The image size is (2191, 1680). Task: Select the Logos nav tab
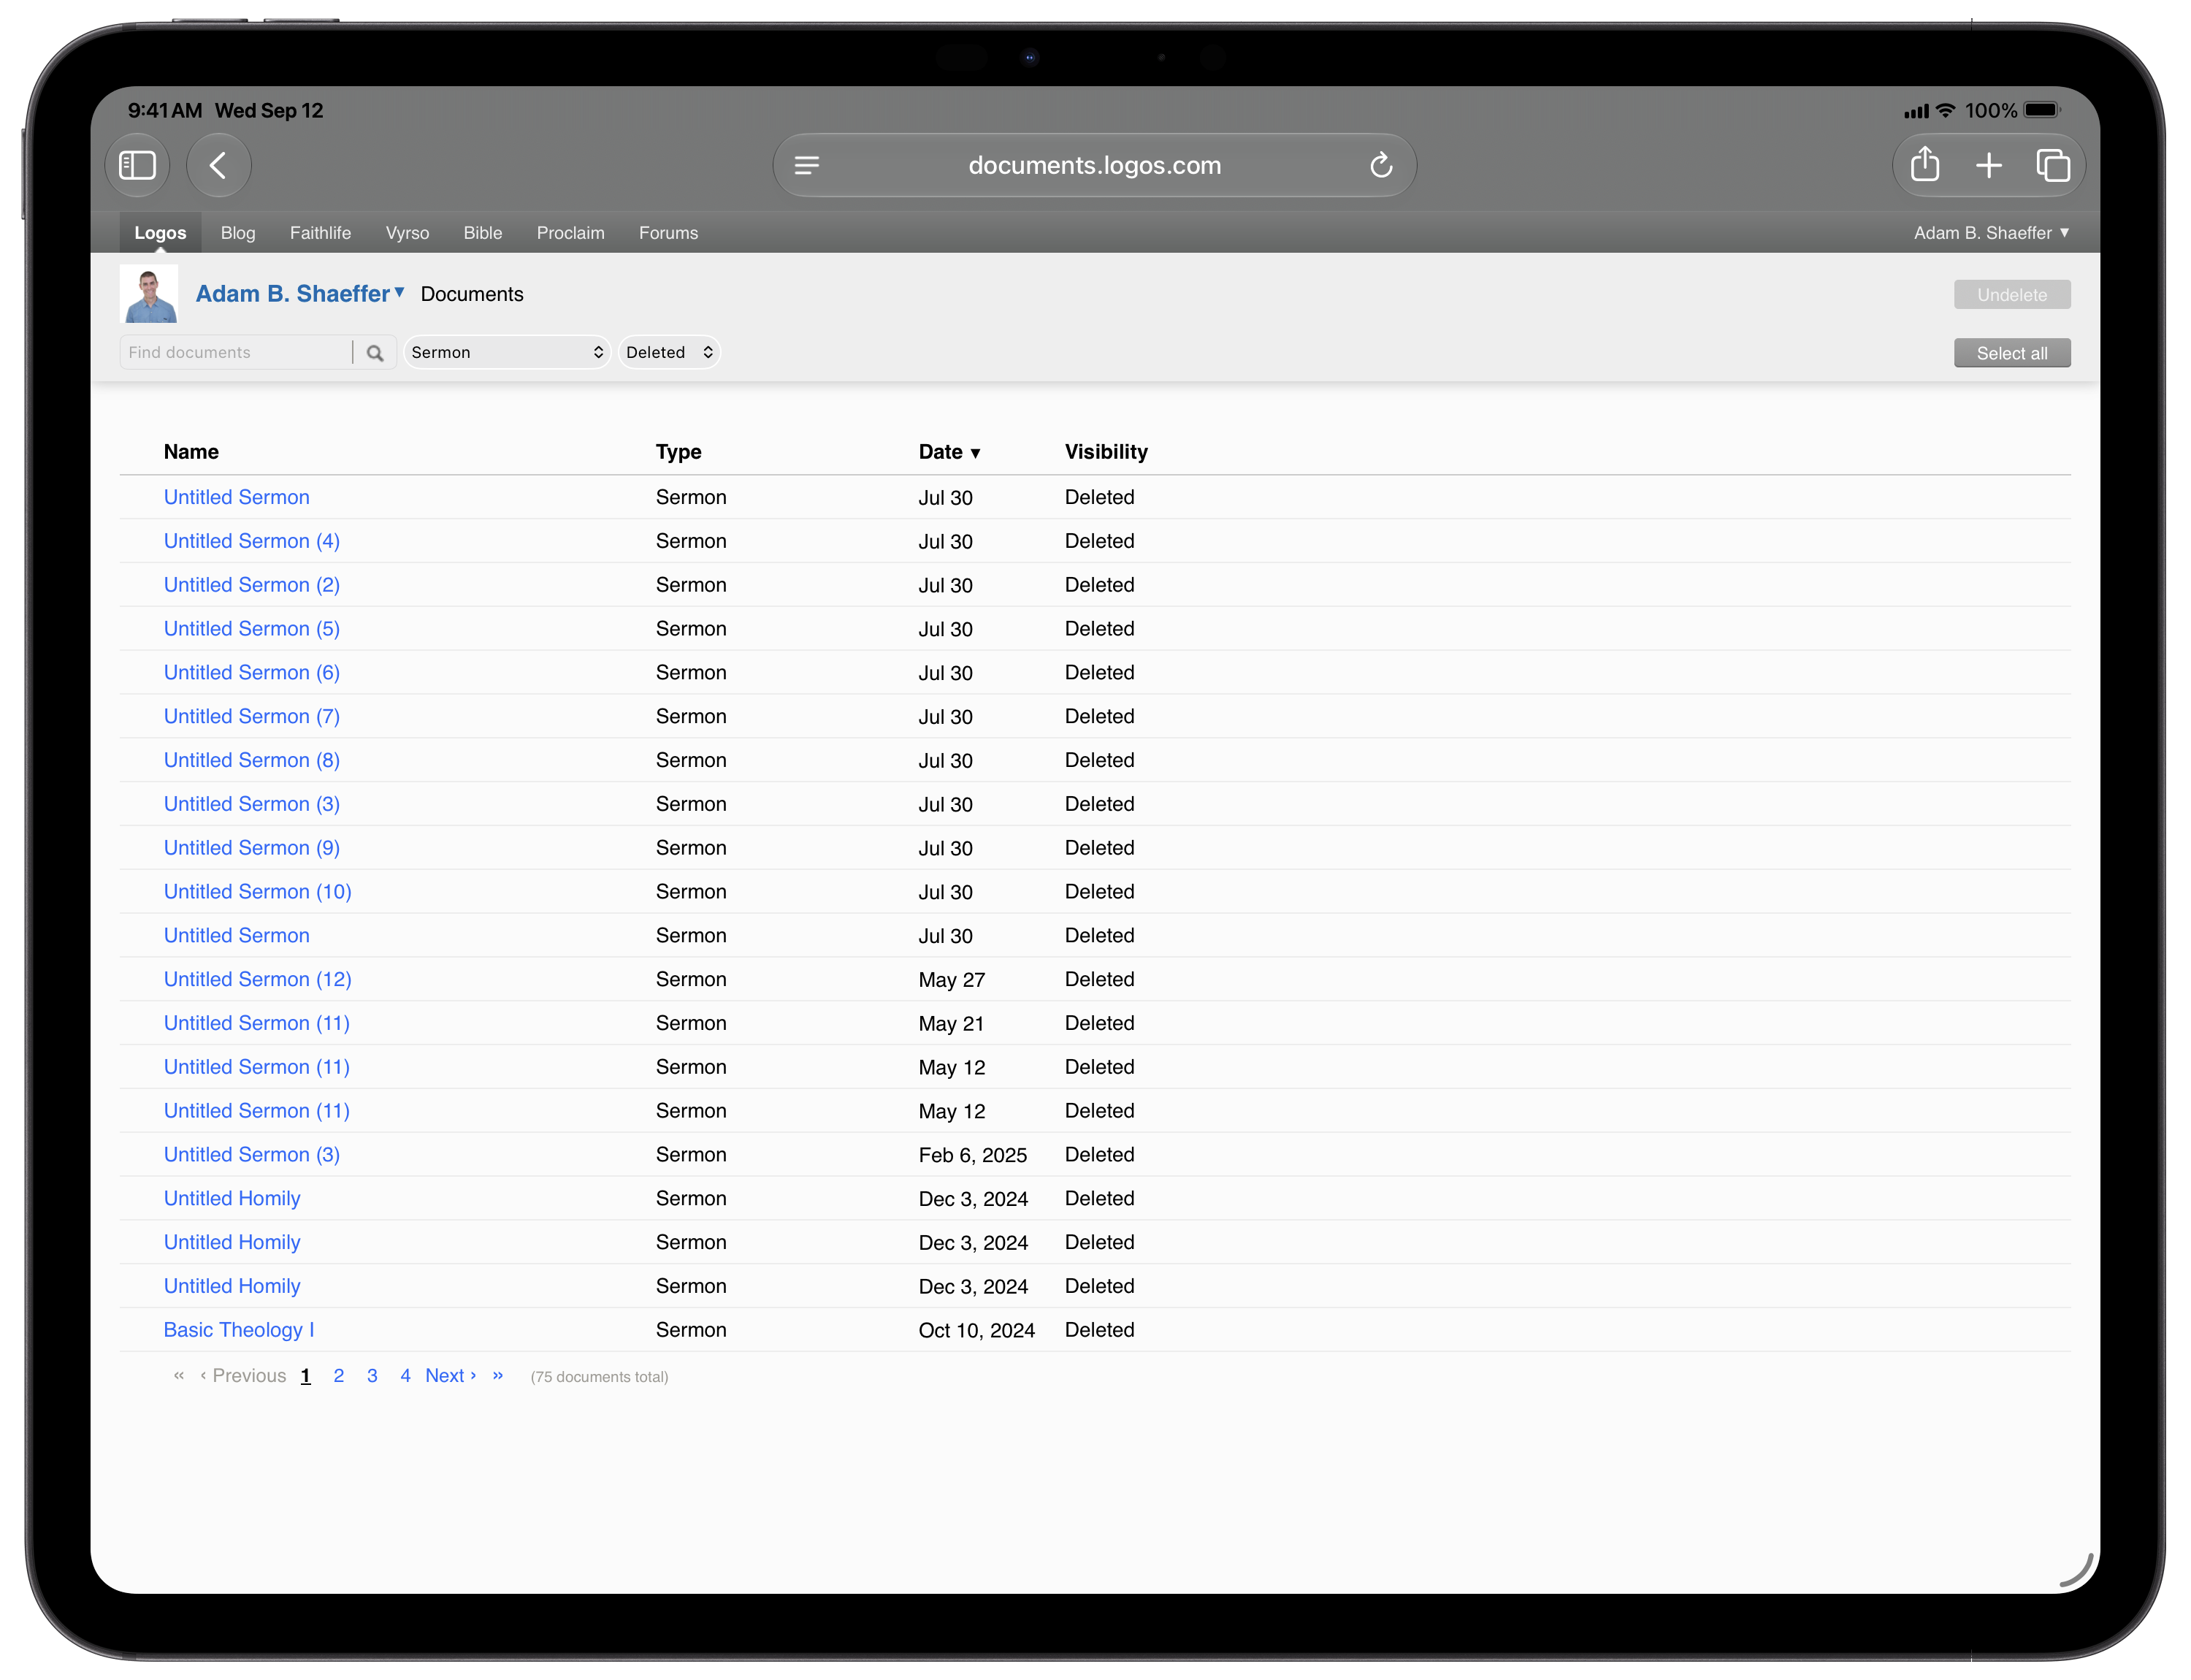click(x=160, y=233)
